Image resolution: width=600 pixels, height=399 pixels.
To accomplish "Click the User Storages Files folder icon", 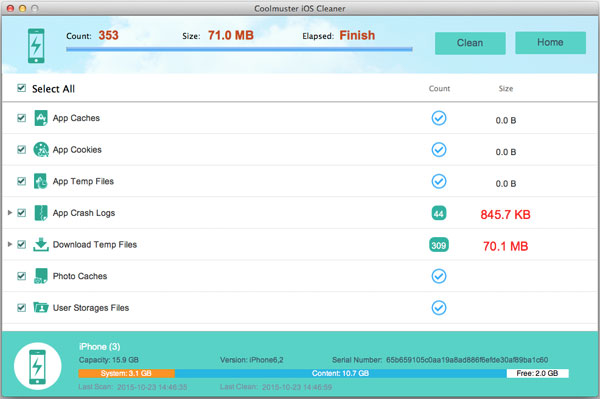I will (41, 307).
